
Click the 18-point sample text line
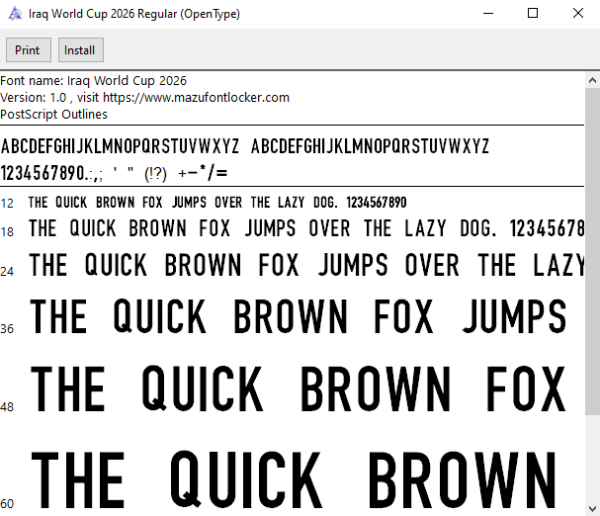tap(306, 229)
